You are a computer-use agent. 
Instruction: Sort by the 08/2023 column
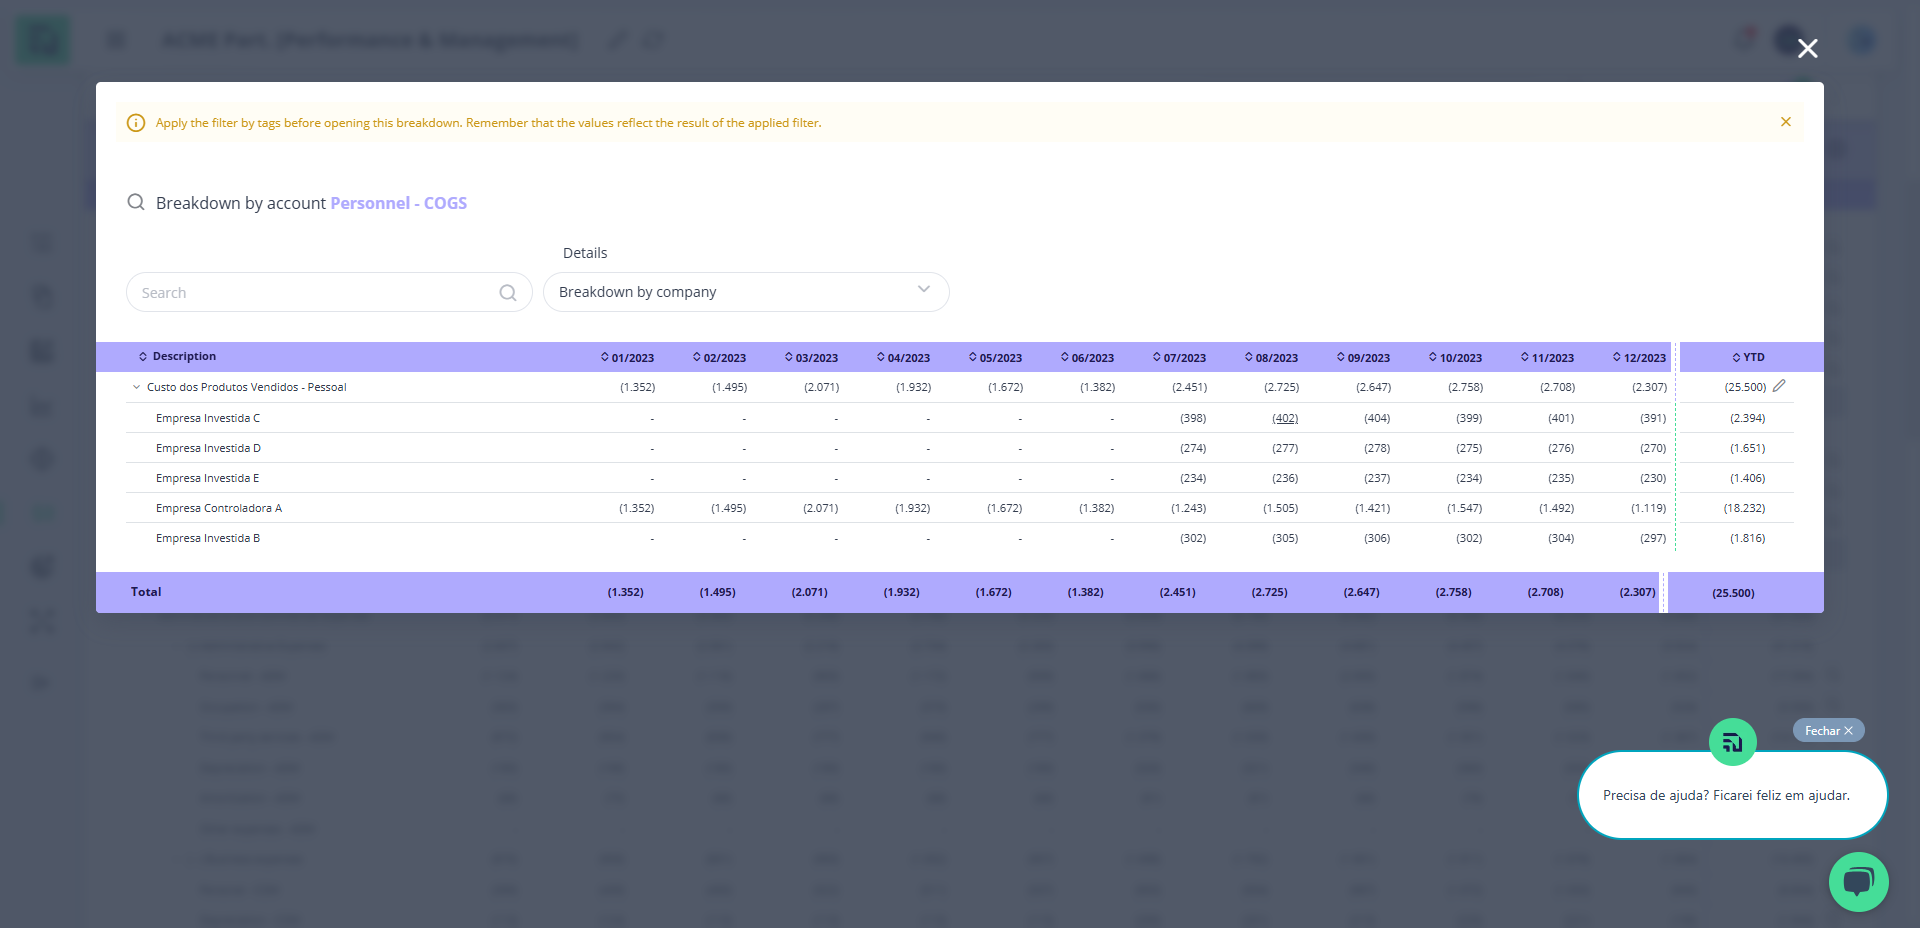[x=1271, y=357]
